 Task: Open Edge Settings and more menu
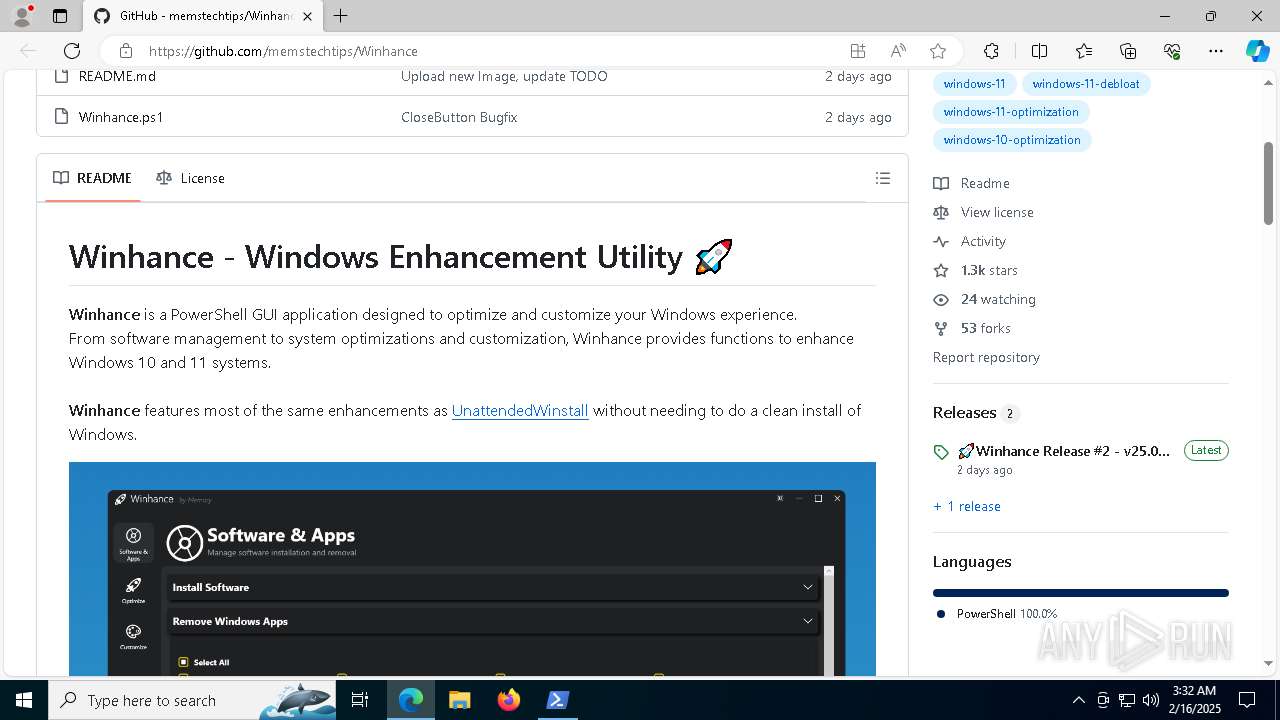pos(1216,51)
